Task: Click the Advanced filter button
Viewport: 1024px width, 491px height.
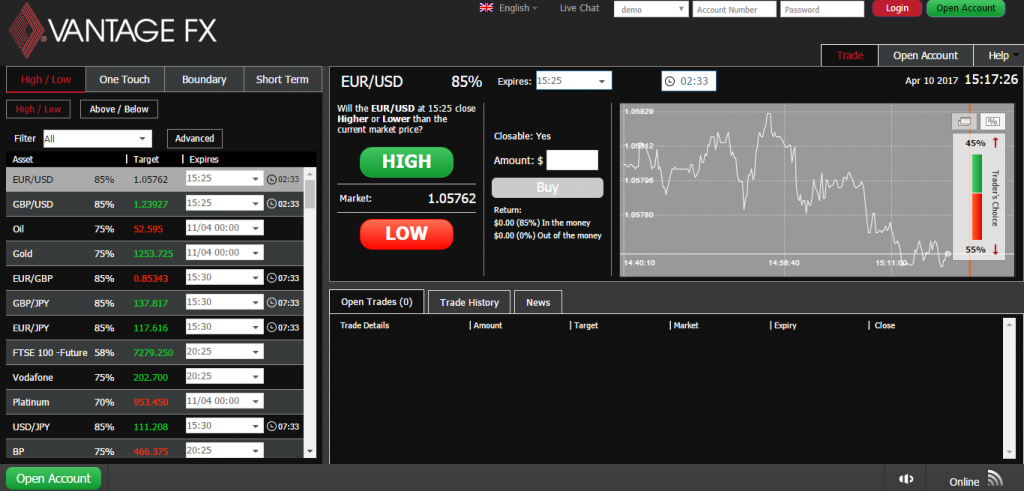Action: 195,138
